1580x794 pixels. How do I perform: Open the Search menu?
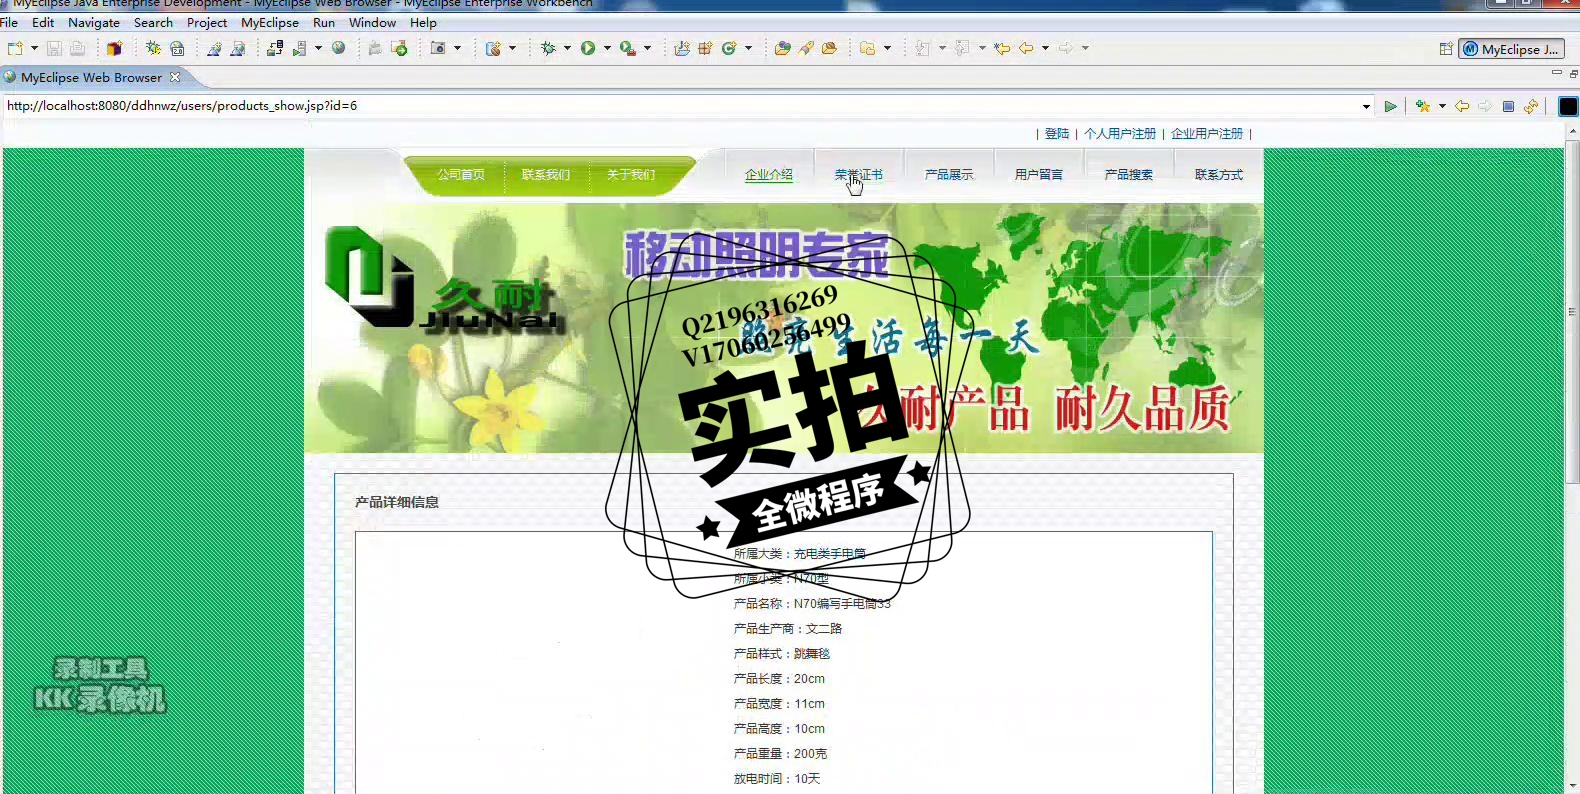coord(153,22)
